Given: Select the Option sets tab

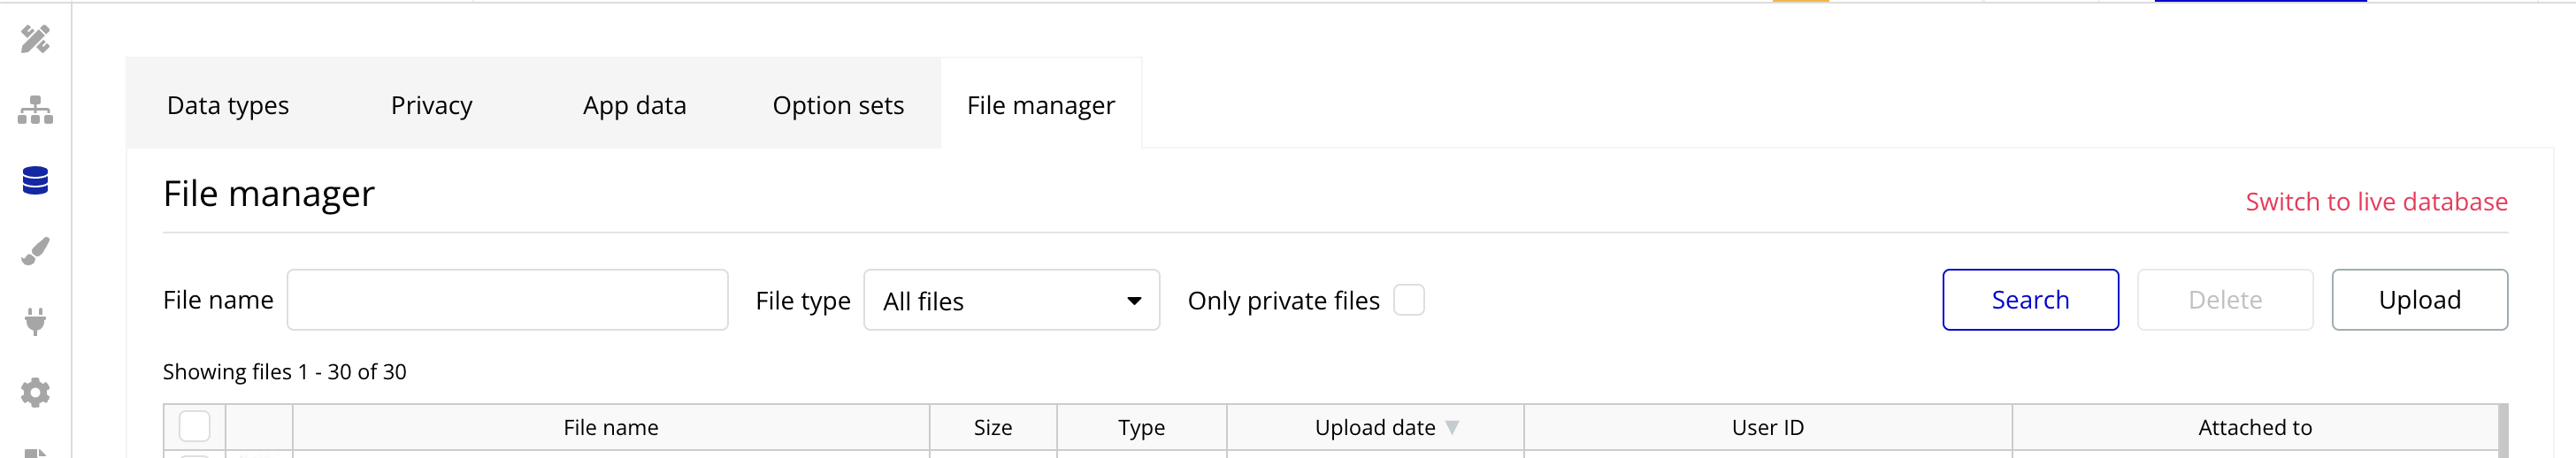Looking at the screenshot, I should coord(838,105).
